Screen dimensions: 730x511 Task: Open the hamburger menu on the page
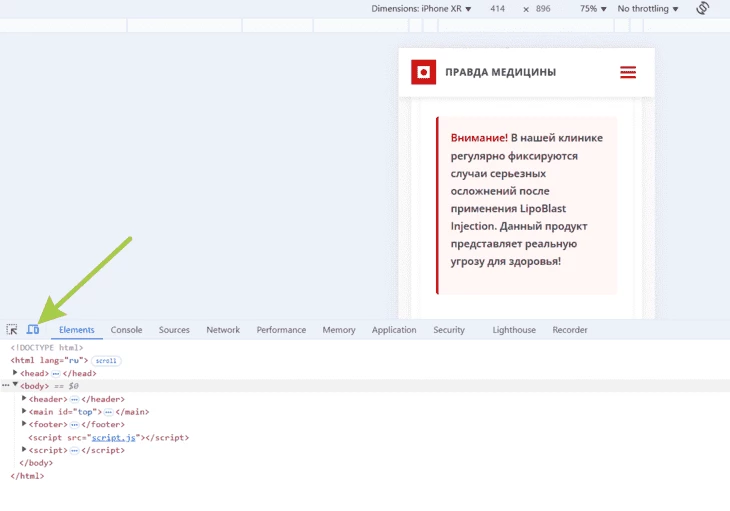point(628,72)
